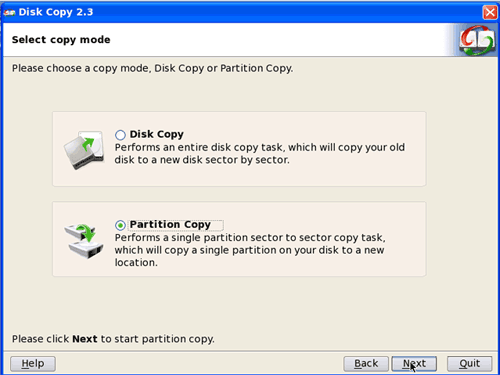This screenshot has width=500, height=375.
Task: Go Back to the previous step
Action: 366,363
